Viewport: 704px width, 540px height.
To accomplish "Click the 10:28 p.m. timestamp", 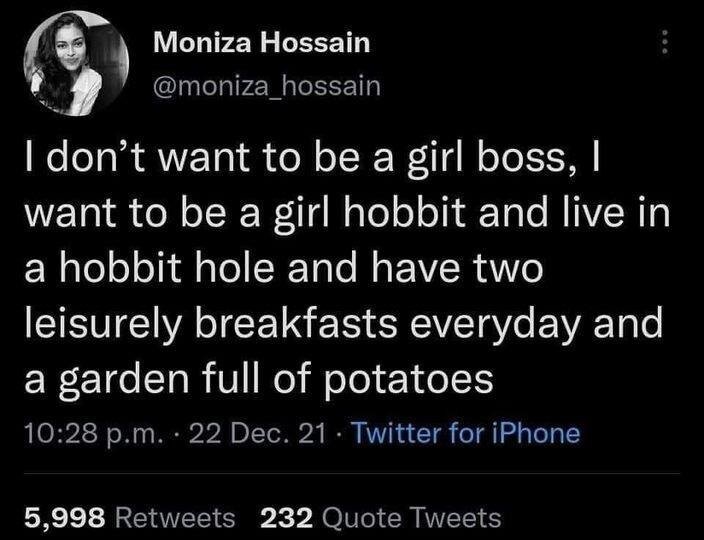I will [92, 434].
